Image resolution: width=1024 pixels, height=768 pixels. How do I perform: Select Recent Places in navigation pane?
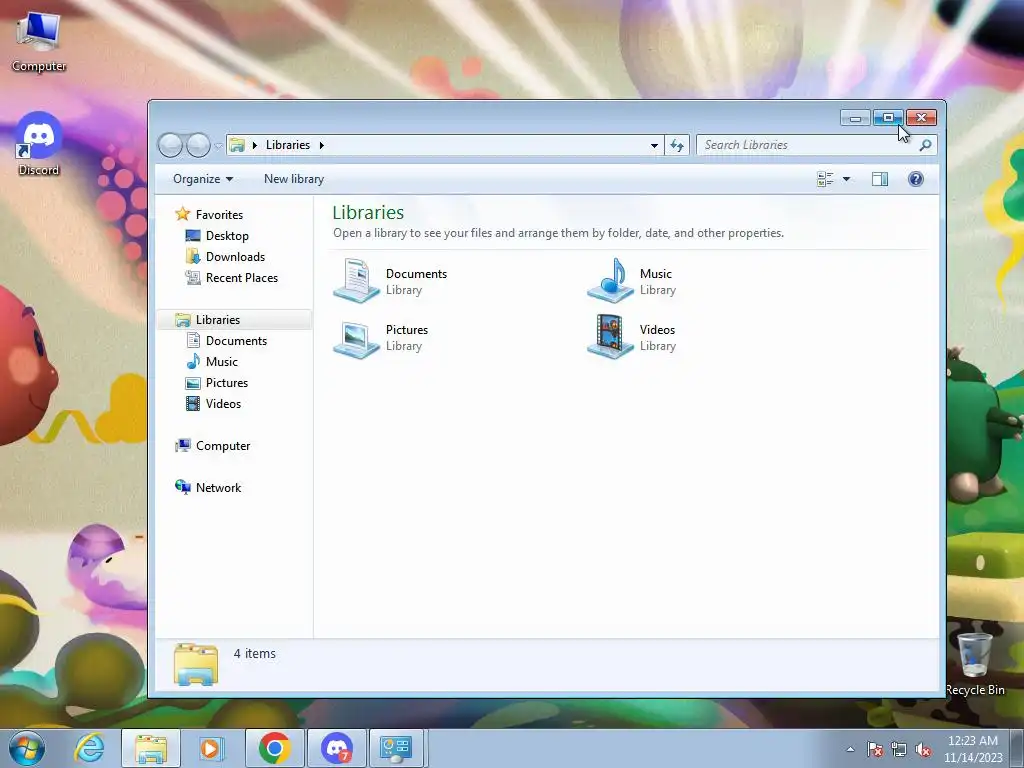(x=242, y=278)
